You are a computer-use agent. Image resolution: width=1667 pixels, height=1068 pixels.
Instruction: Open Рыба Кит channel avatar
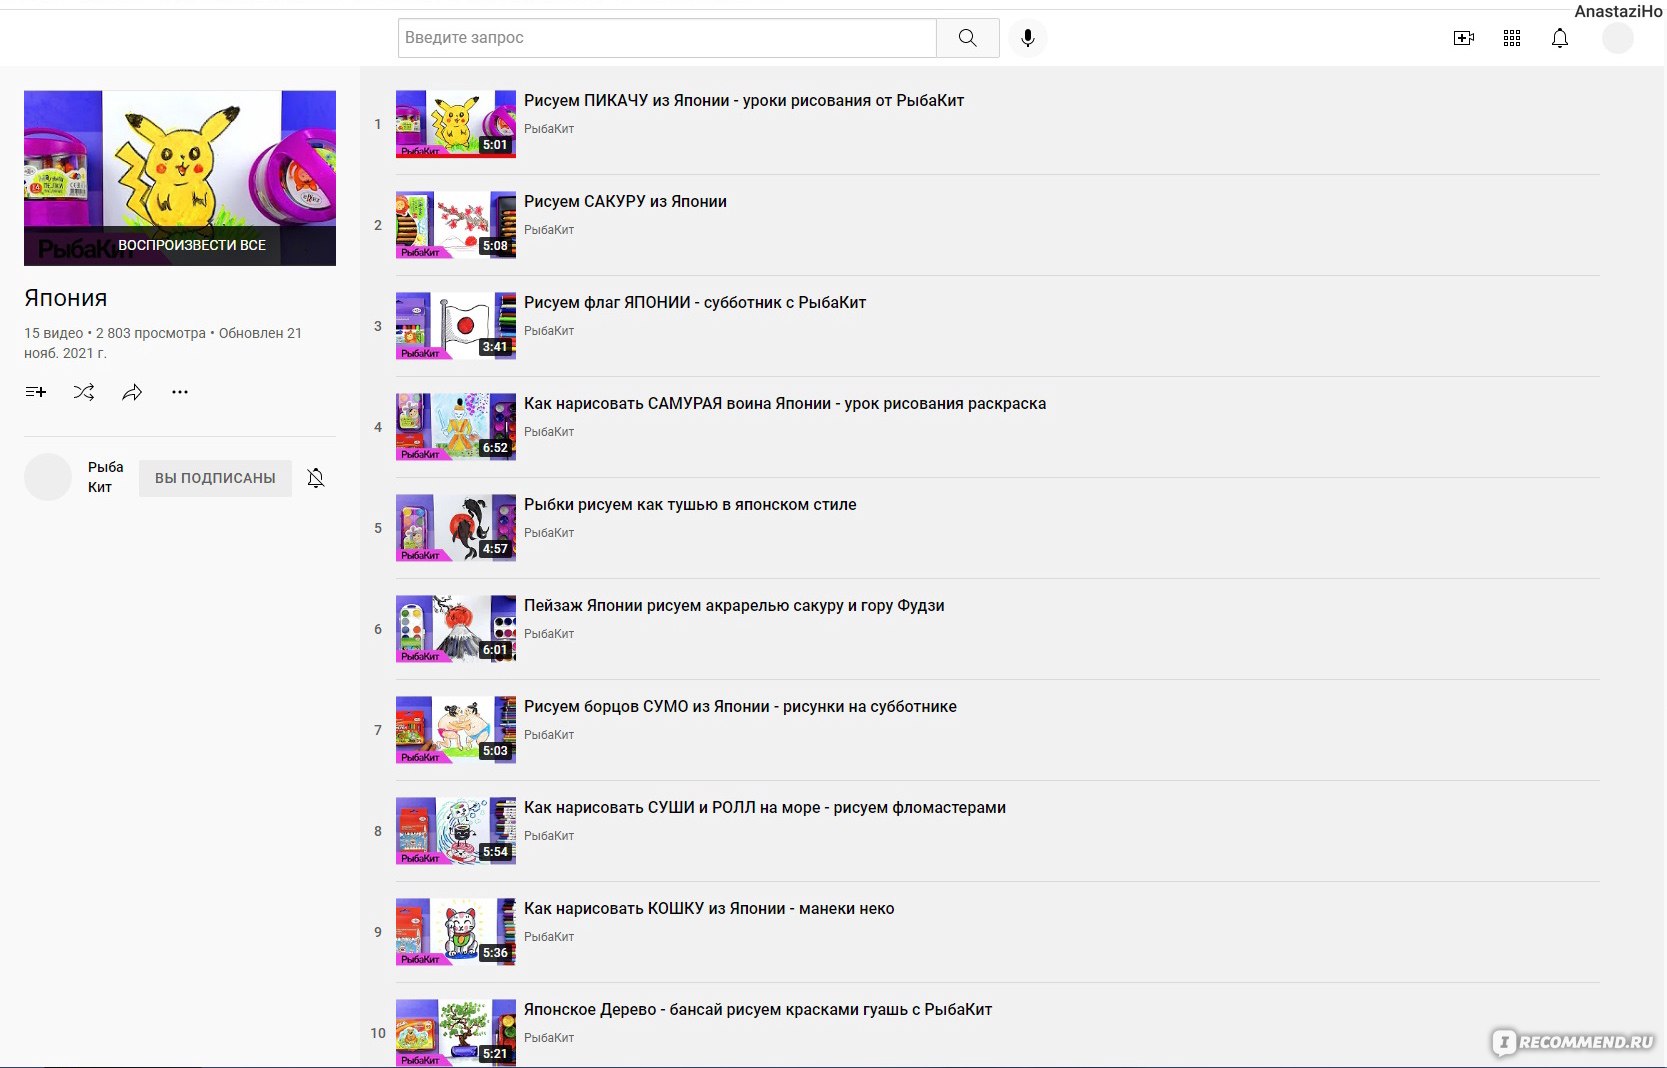pos(48,477)
